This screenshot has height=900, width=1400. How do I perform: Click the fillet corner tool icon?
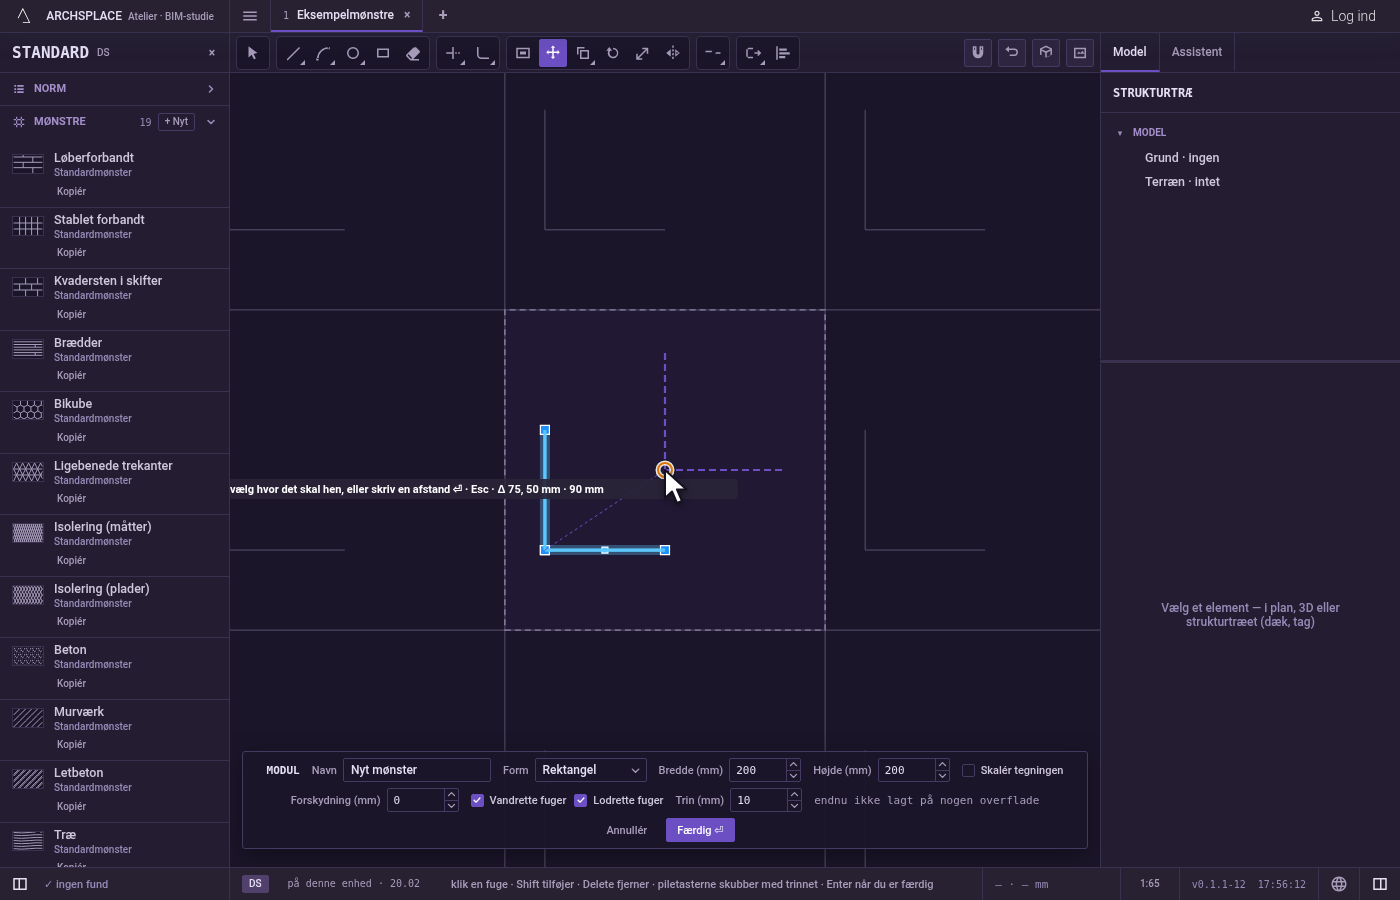tap(483, 53)
